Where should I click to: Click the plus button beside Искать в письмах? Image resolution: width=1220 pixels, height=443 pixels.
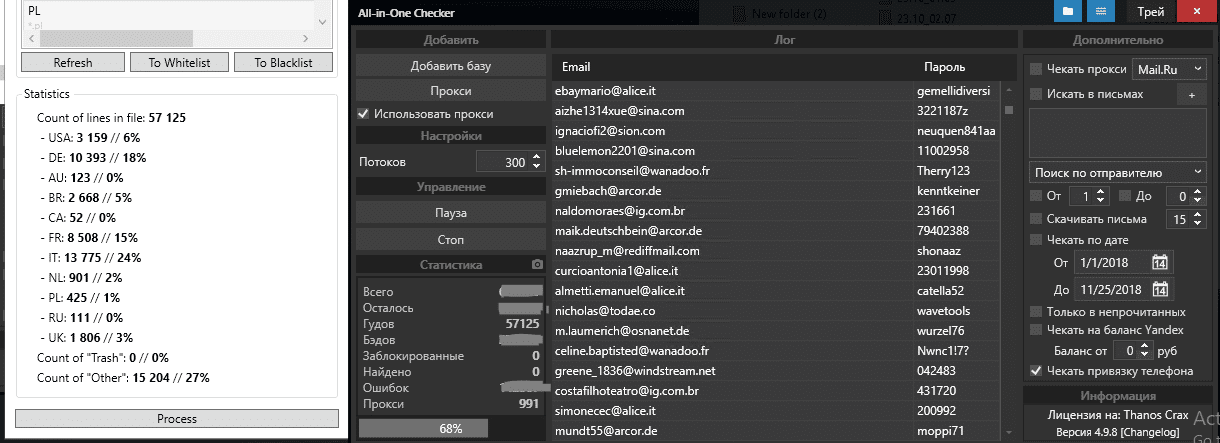click(1191, 94)
